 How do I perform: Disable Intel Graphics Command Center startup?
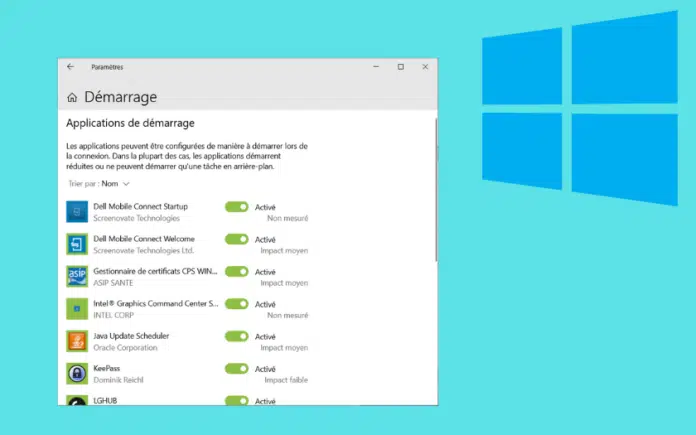pos(237,304)
